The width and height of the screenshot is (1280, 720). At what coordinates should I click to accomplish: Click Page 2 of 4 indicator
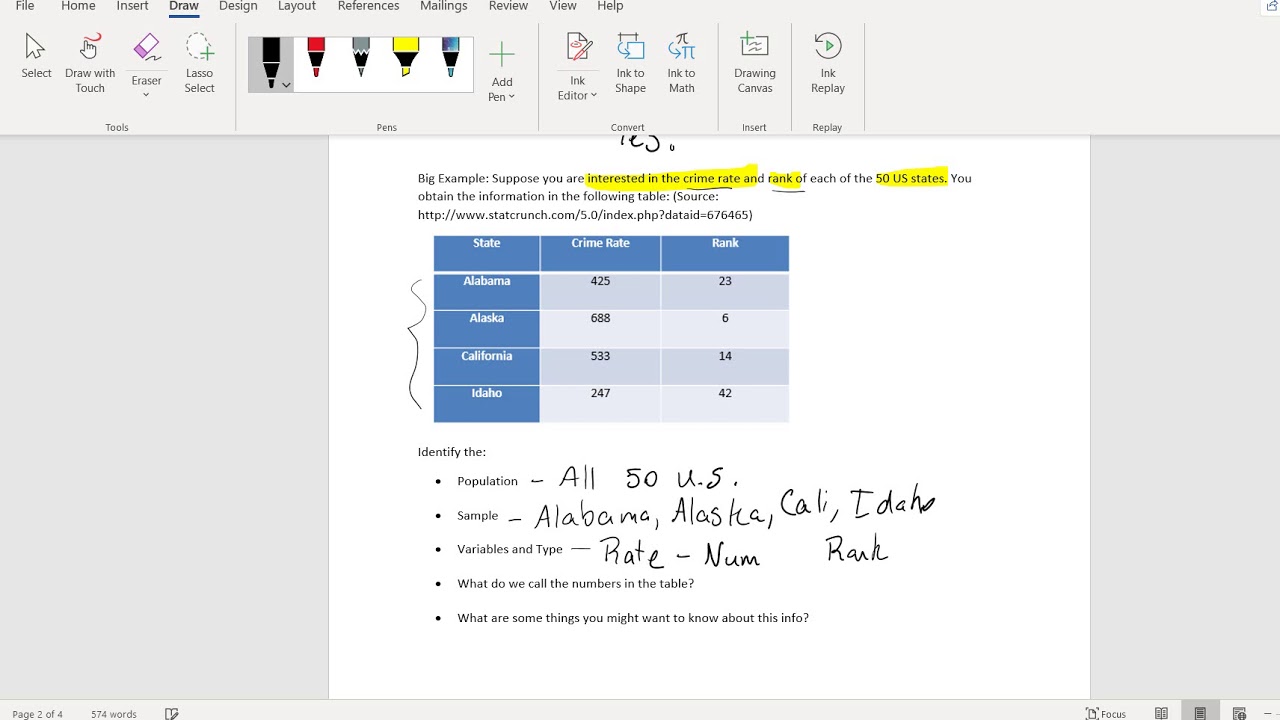pyautogui.click(x=37, y=714)
